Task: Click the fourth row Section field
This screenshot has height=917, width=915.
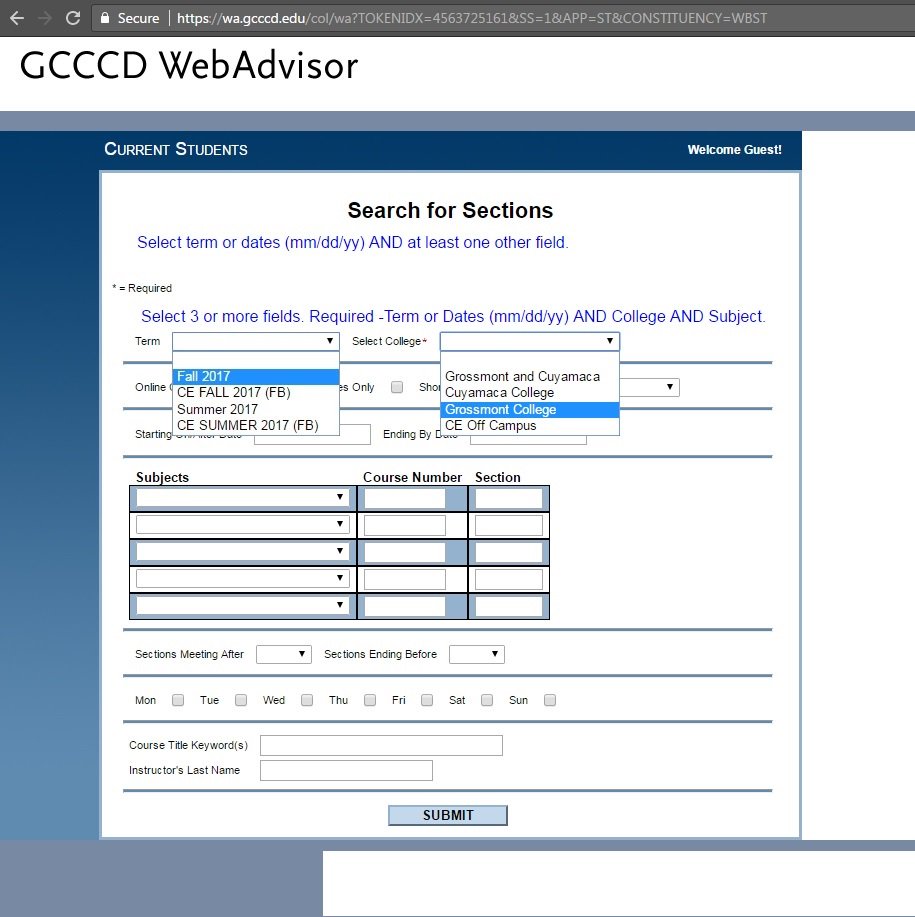Action: [509, 579]
